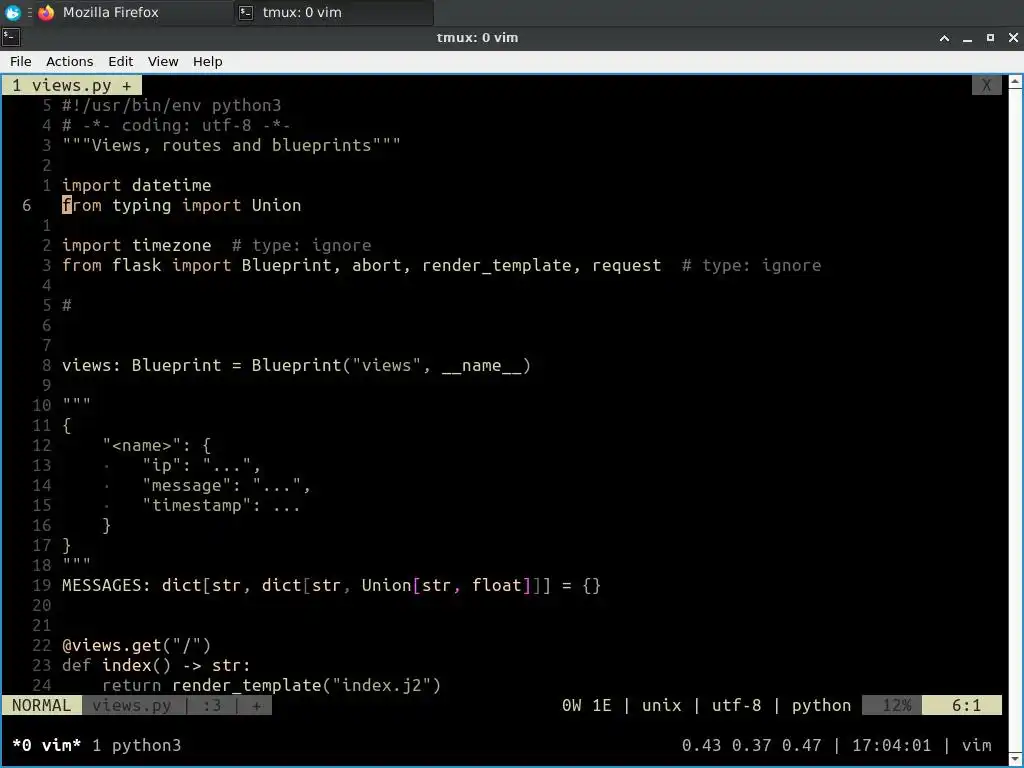Click terminal icon of tmux taskbar entry
The image size is (1024, 768).
(x=246, y=12)
